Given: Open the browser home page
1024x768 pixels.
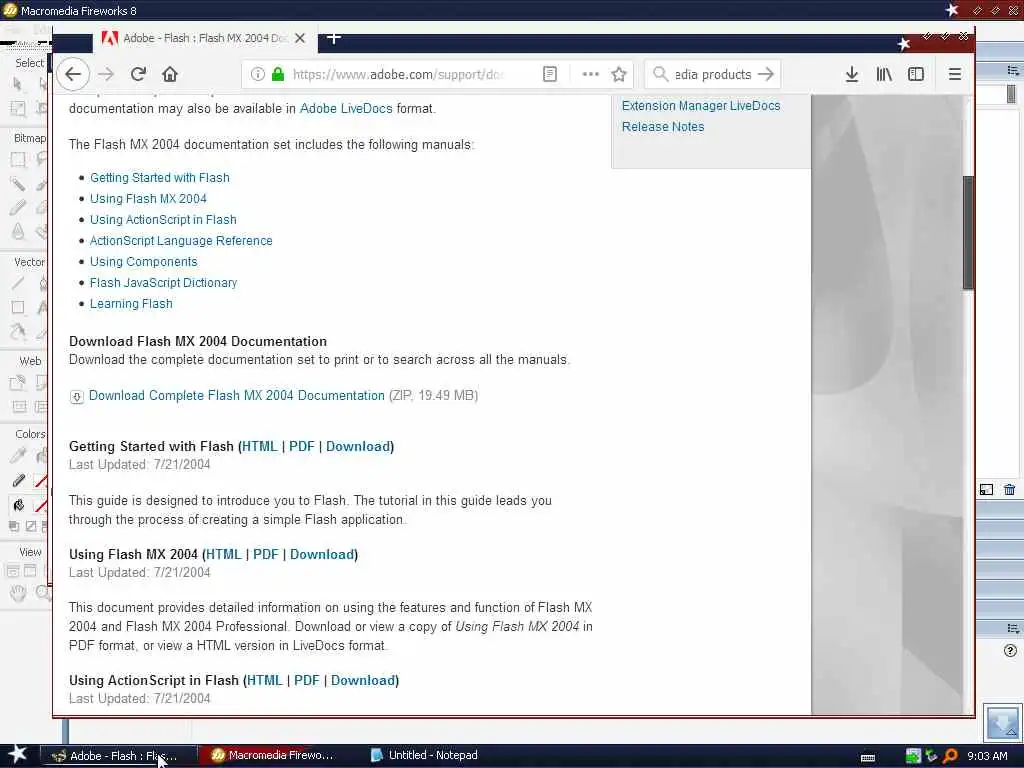Looking at the screenshot, I should click(170, 74).
